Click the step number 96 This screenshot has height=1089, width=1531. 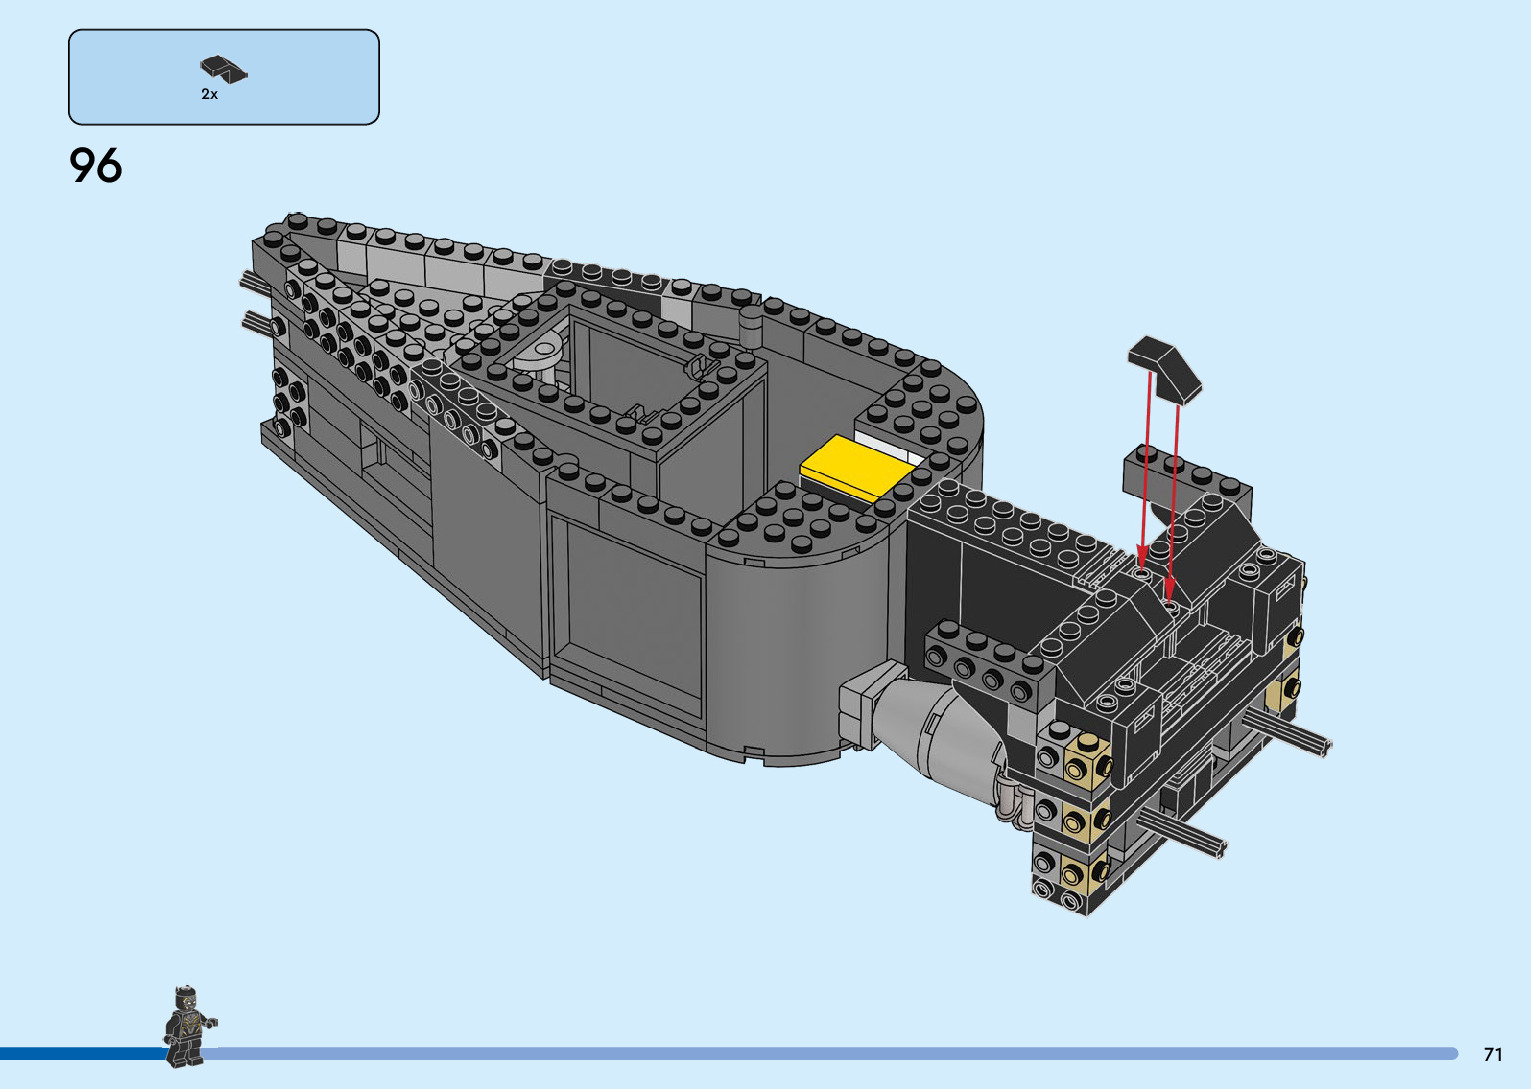point(96,166)
